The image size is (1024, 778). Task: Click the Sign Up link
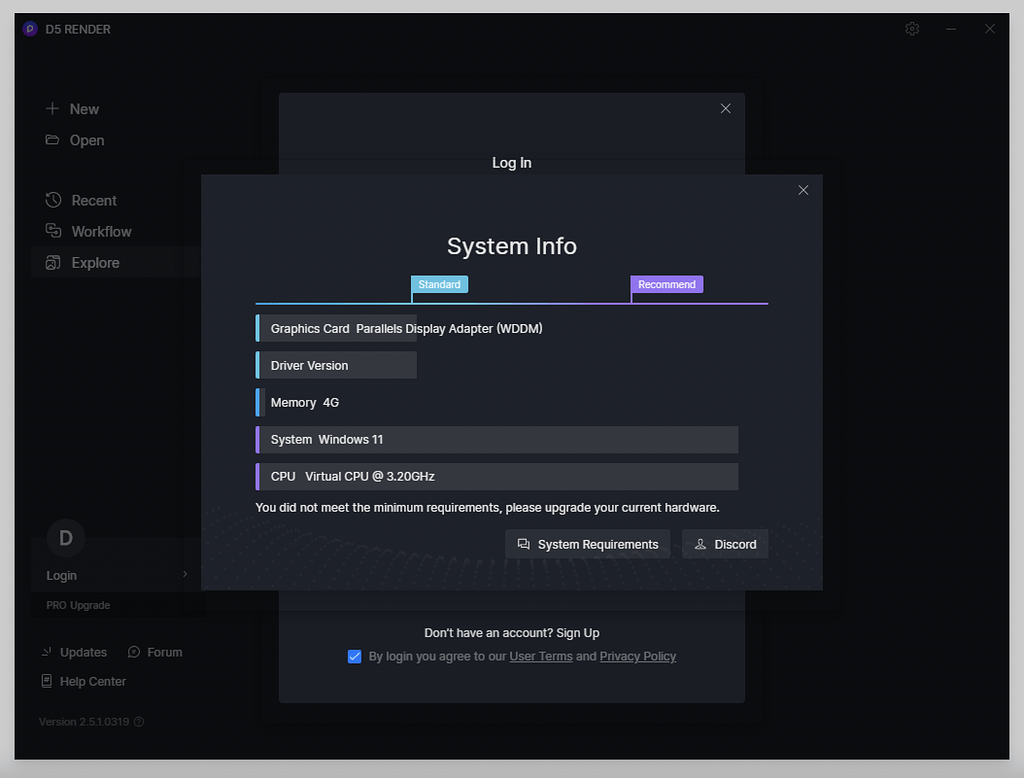click(x=578, y=633)
